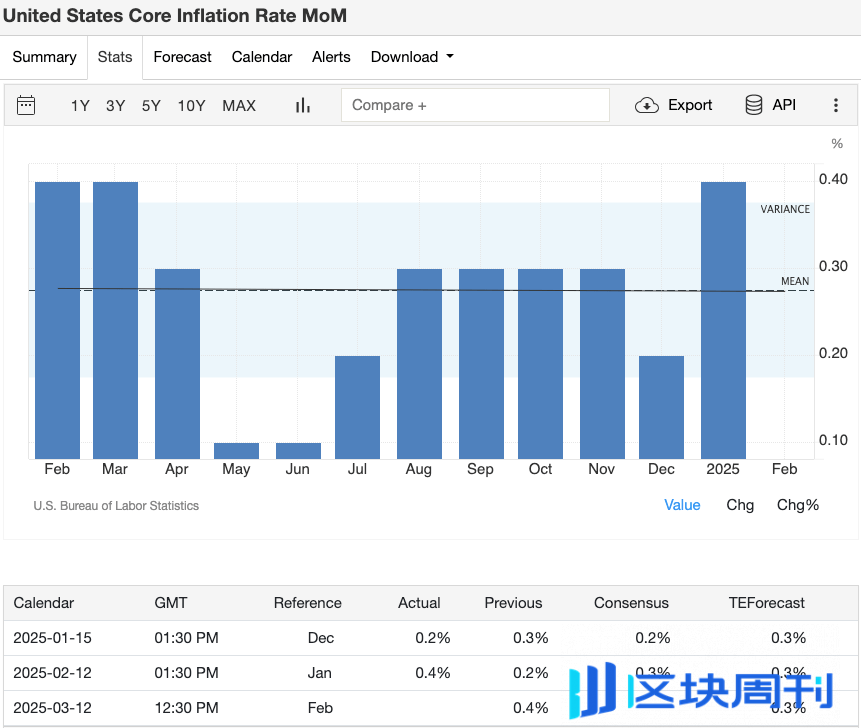The image size is (861, 728).
Task: Click the Export cloud icon
Action: 647,105
